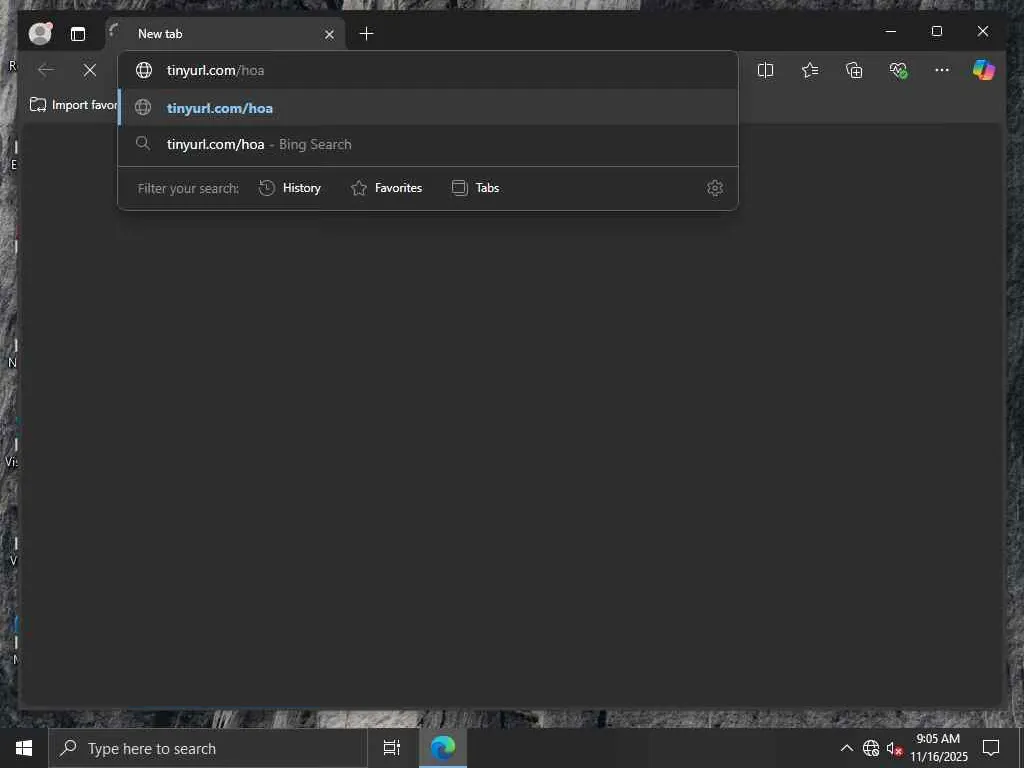This screenshot has width=1024, height=768.
Task: Open a new tab with the plus button
Action: [x=366, y=33]
